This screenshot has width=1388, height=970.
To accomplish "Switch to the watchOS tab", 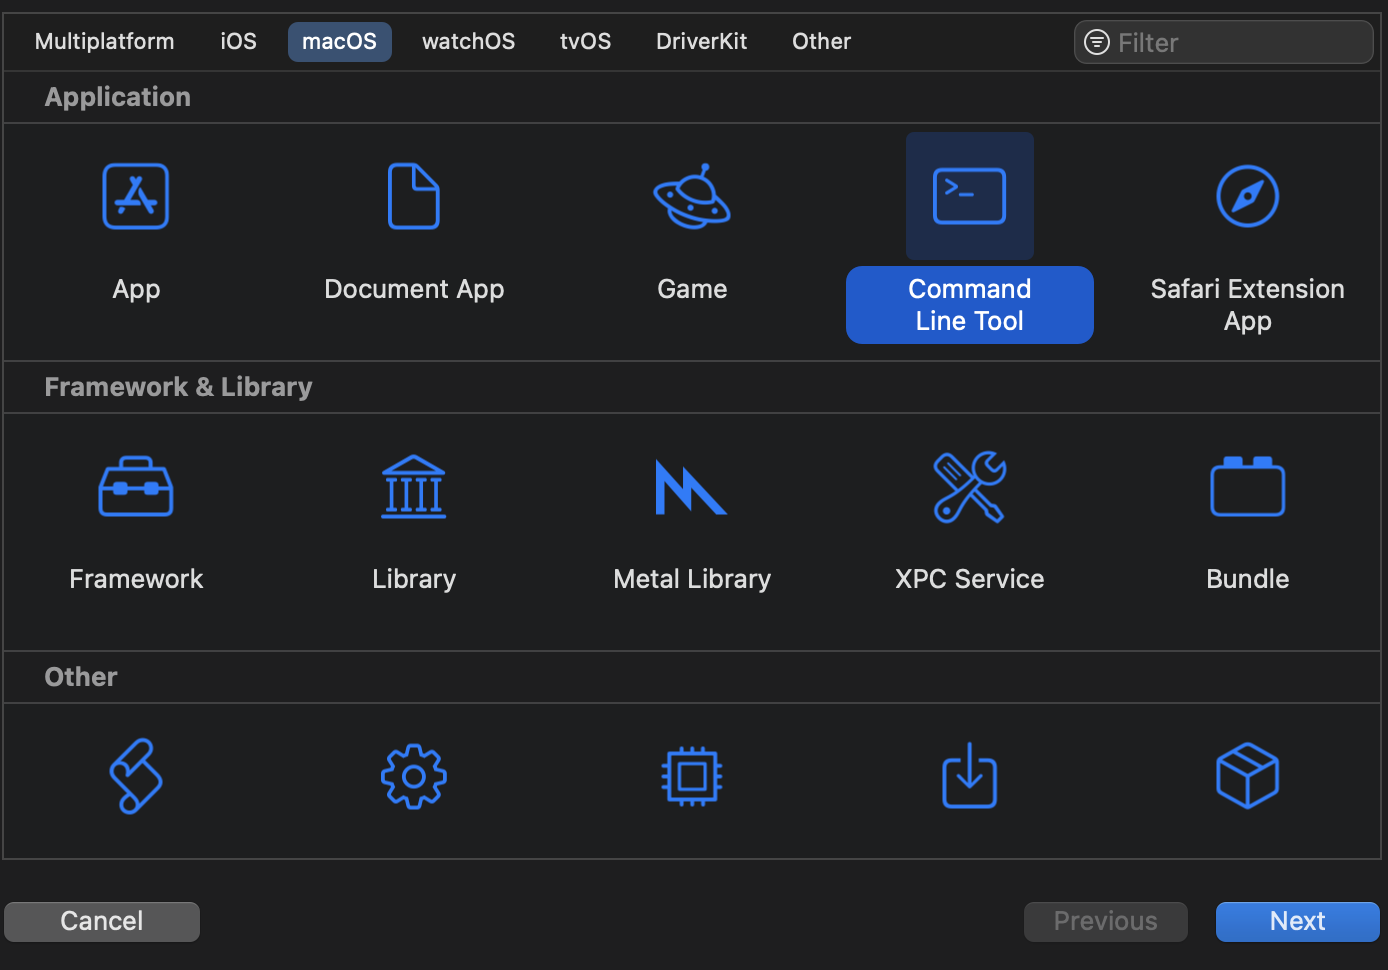I will point(469,42).
